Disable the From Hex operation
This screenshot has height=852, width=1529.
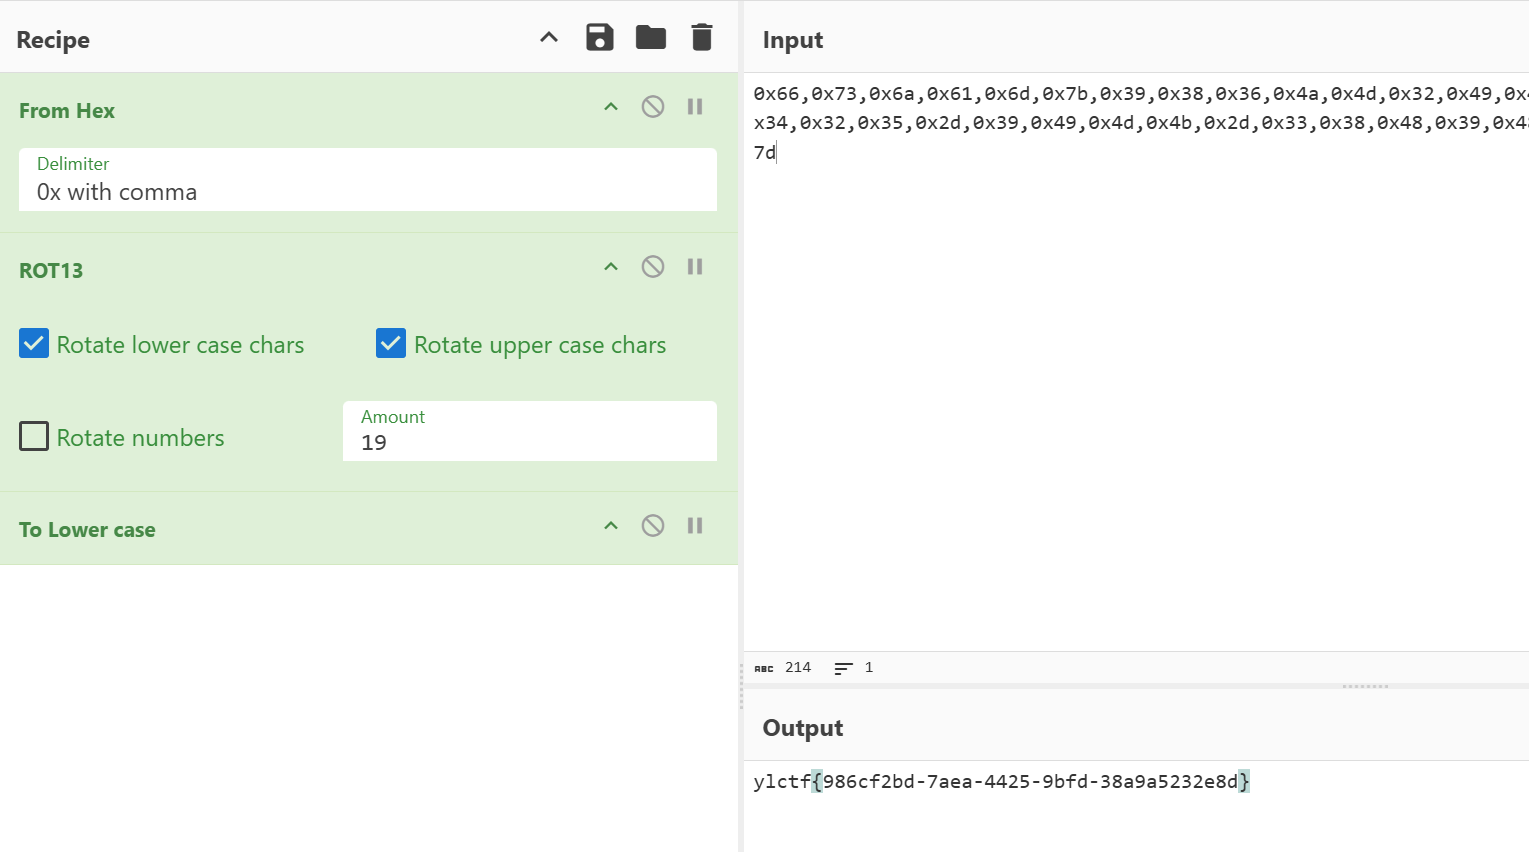653,107
